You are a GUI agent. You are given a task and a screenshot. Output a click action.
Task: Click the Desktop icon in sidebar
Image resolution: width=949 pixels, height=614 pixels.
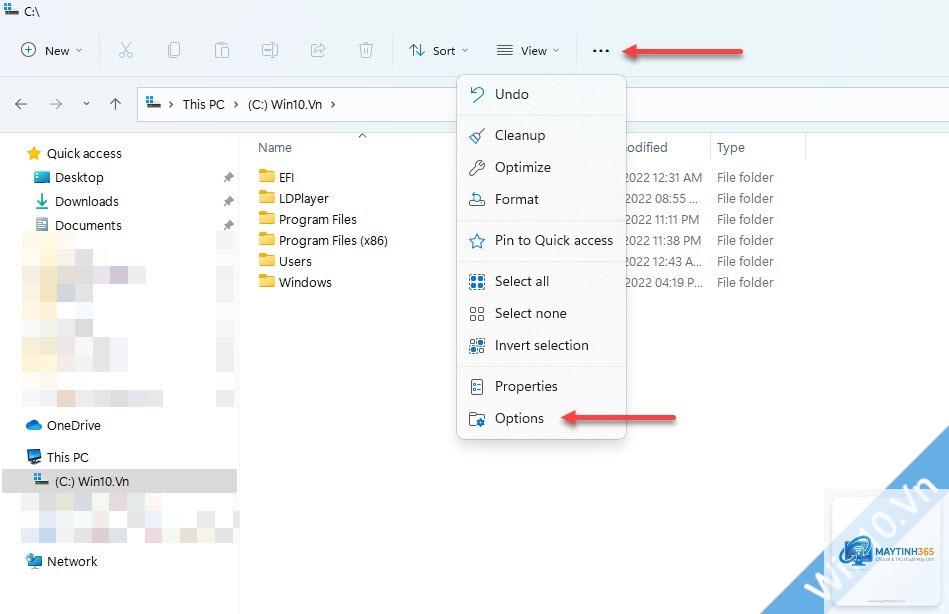[x=42, y=177]
